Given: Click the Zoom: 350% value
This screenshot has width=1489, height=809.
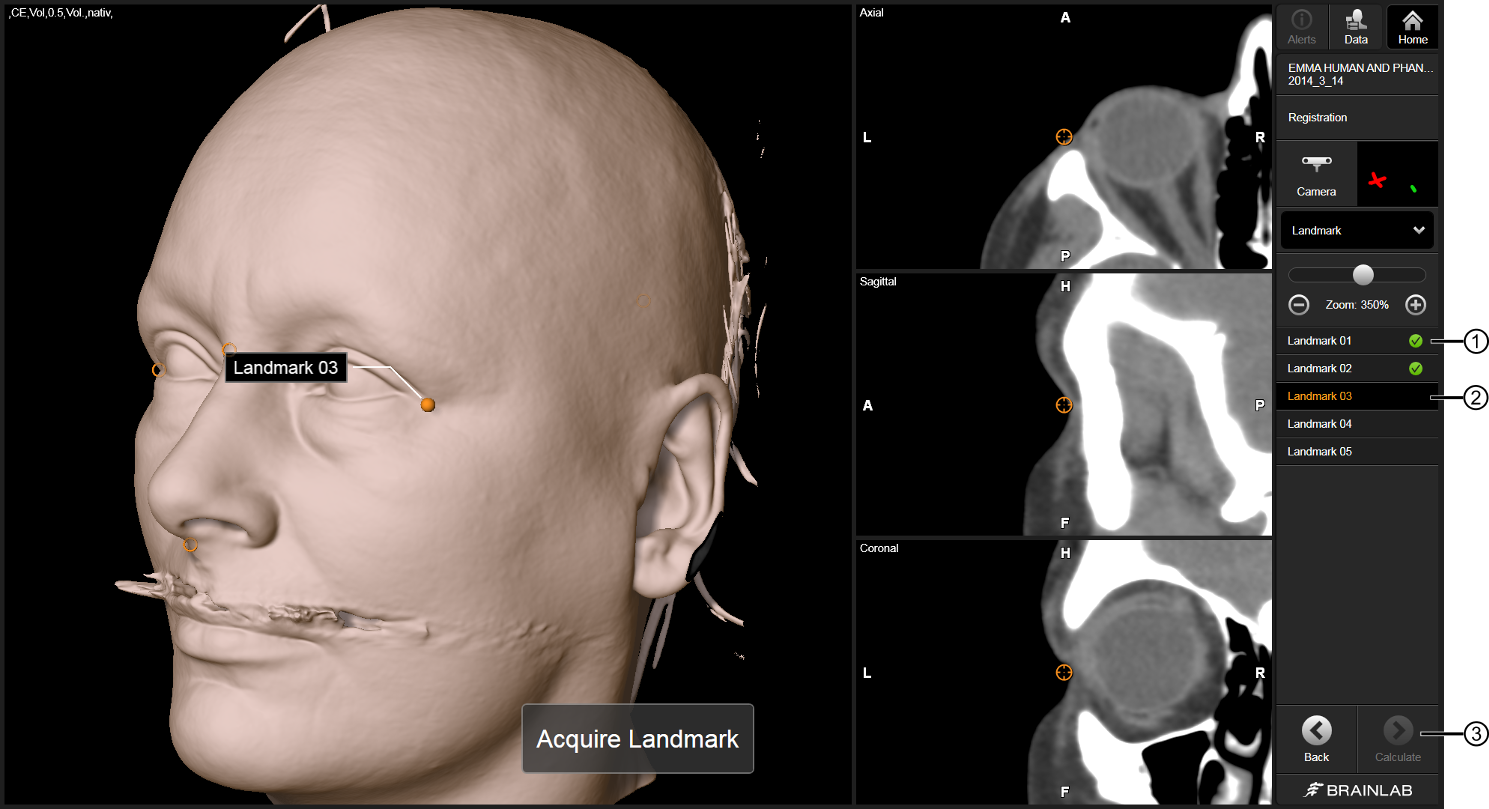Looking at the screenshot, I should point(1357,305).
